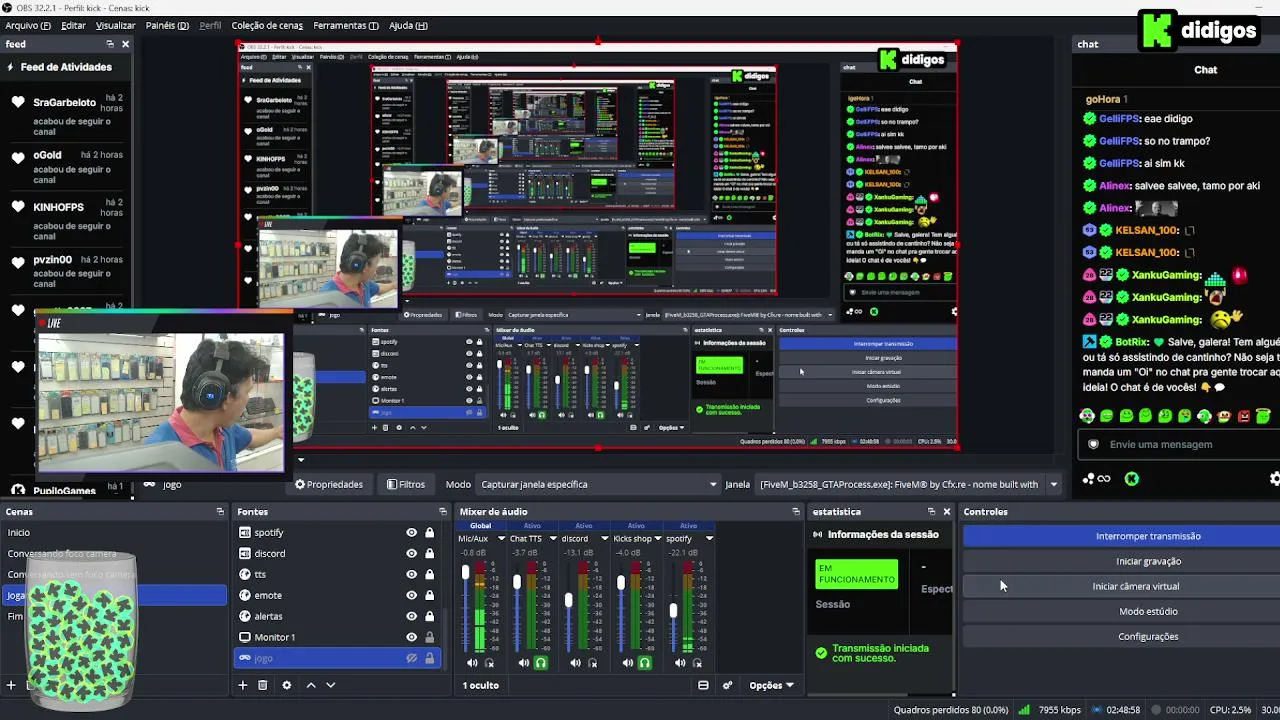Toggle monitoring headphone for Kicks shop
This screenshot has height=720, width=1280.
coord(645,663)
